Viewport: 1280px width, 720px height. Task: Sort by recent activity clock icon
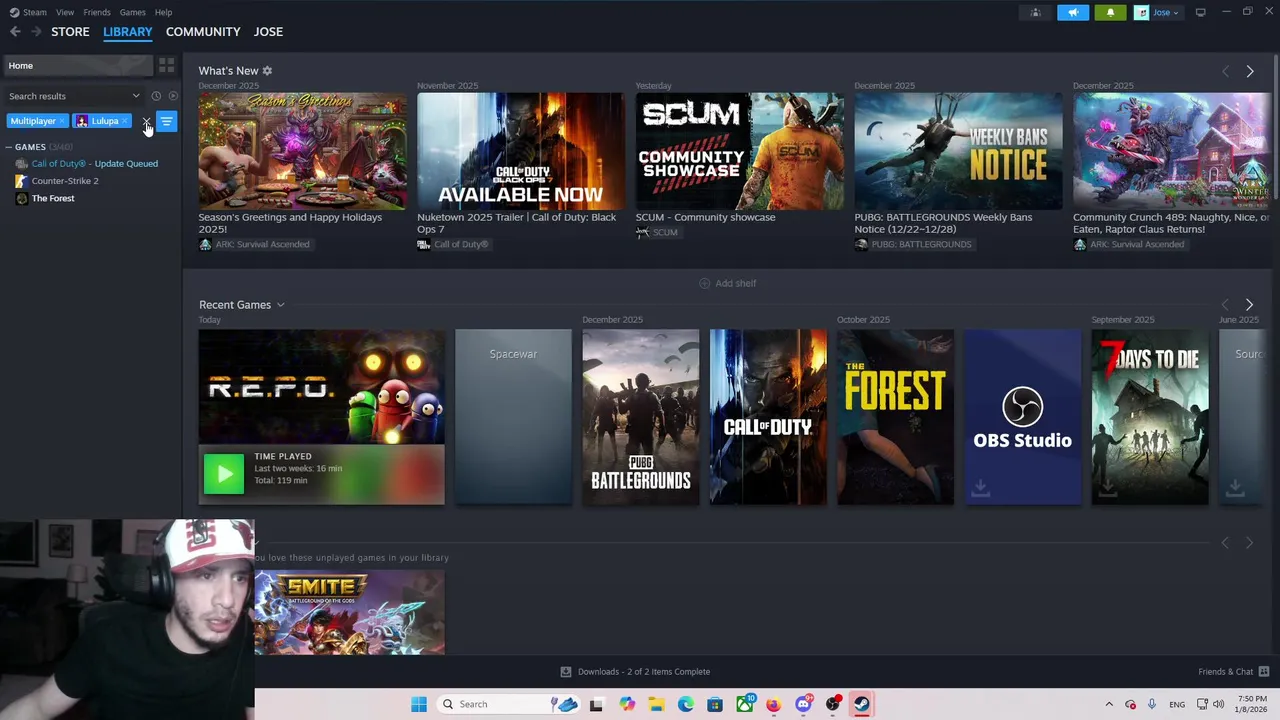click(x=156, y=96)
